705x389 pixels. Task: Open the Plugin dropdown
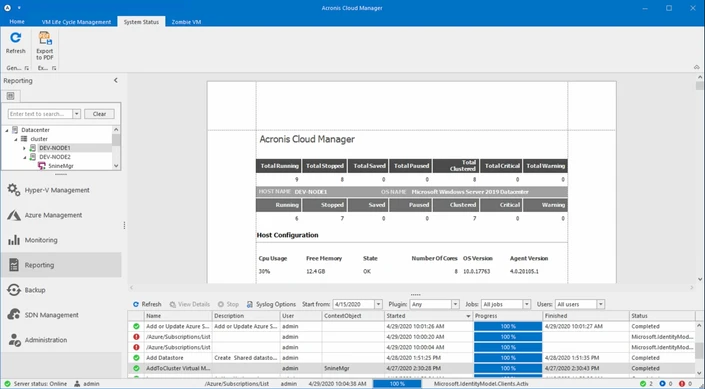click(455, 304)
